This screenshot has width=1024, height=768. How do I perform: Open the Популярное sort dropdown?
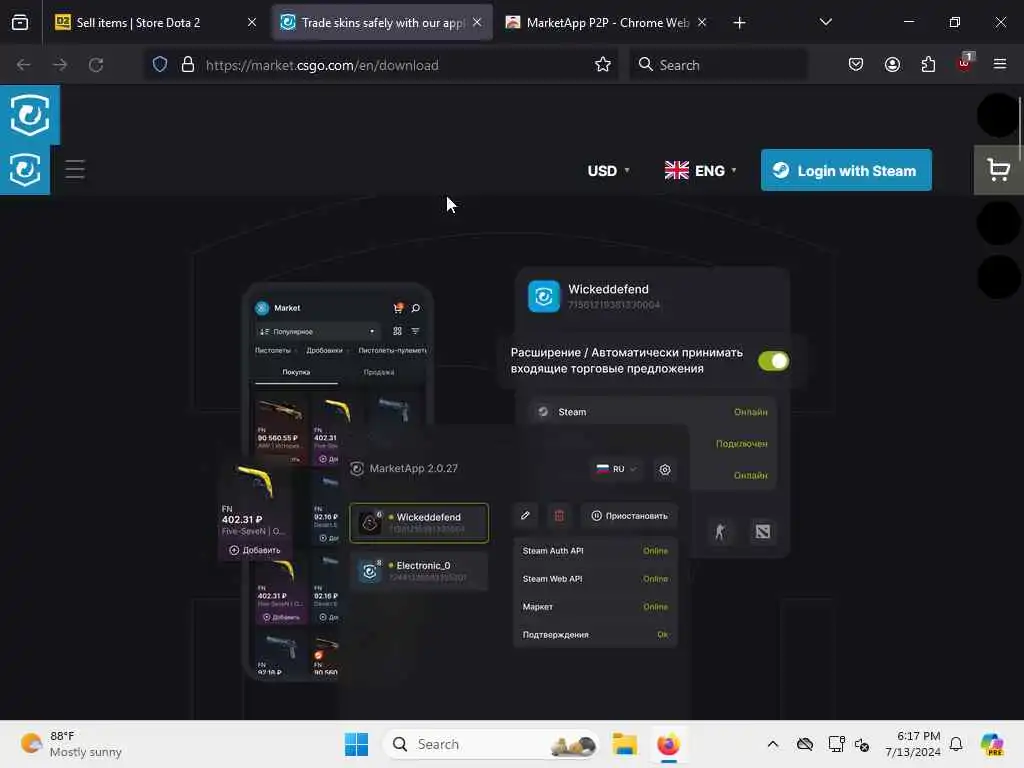[x=317, y=332]
